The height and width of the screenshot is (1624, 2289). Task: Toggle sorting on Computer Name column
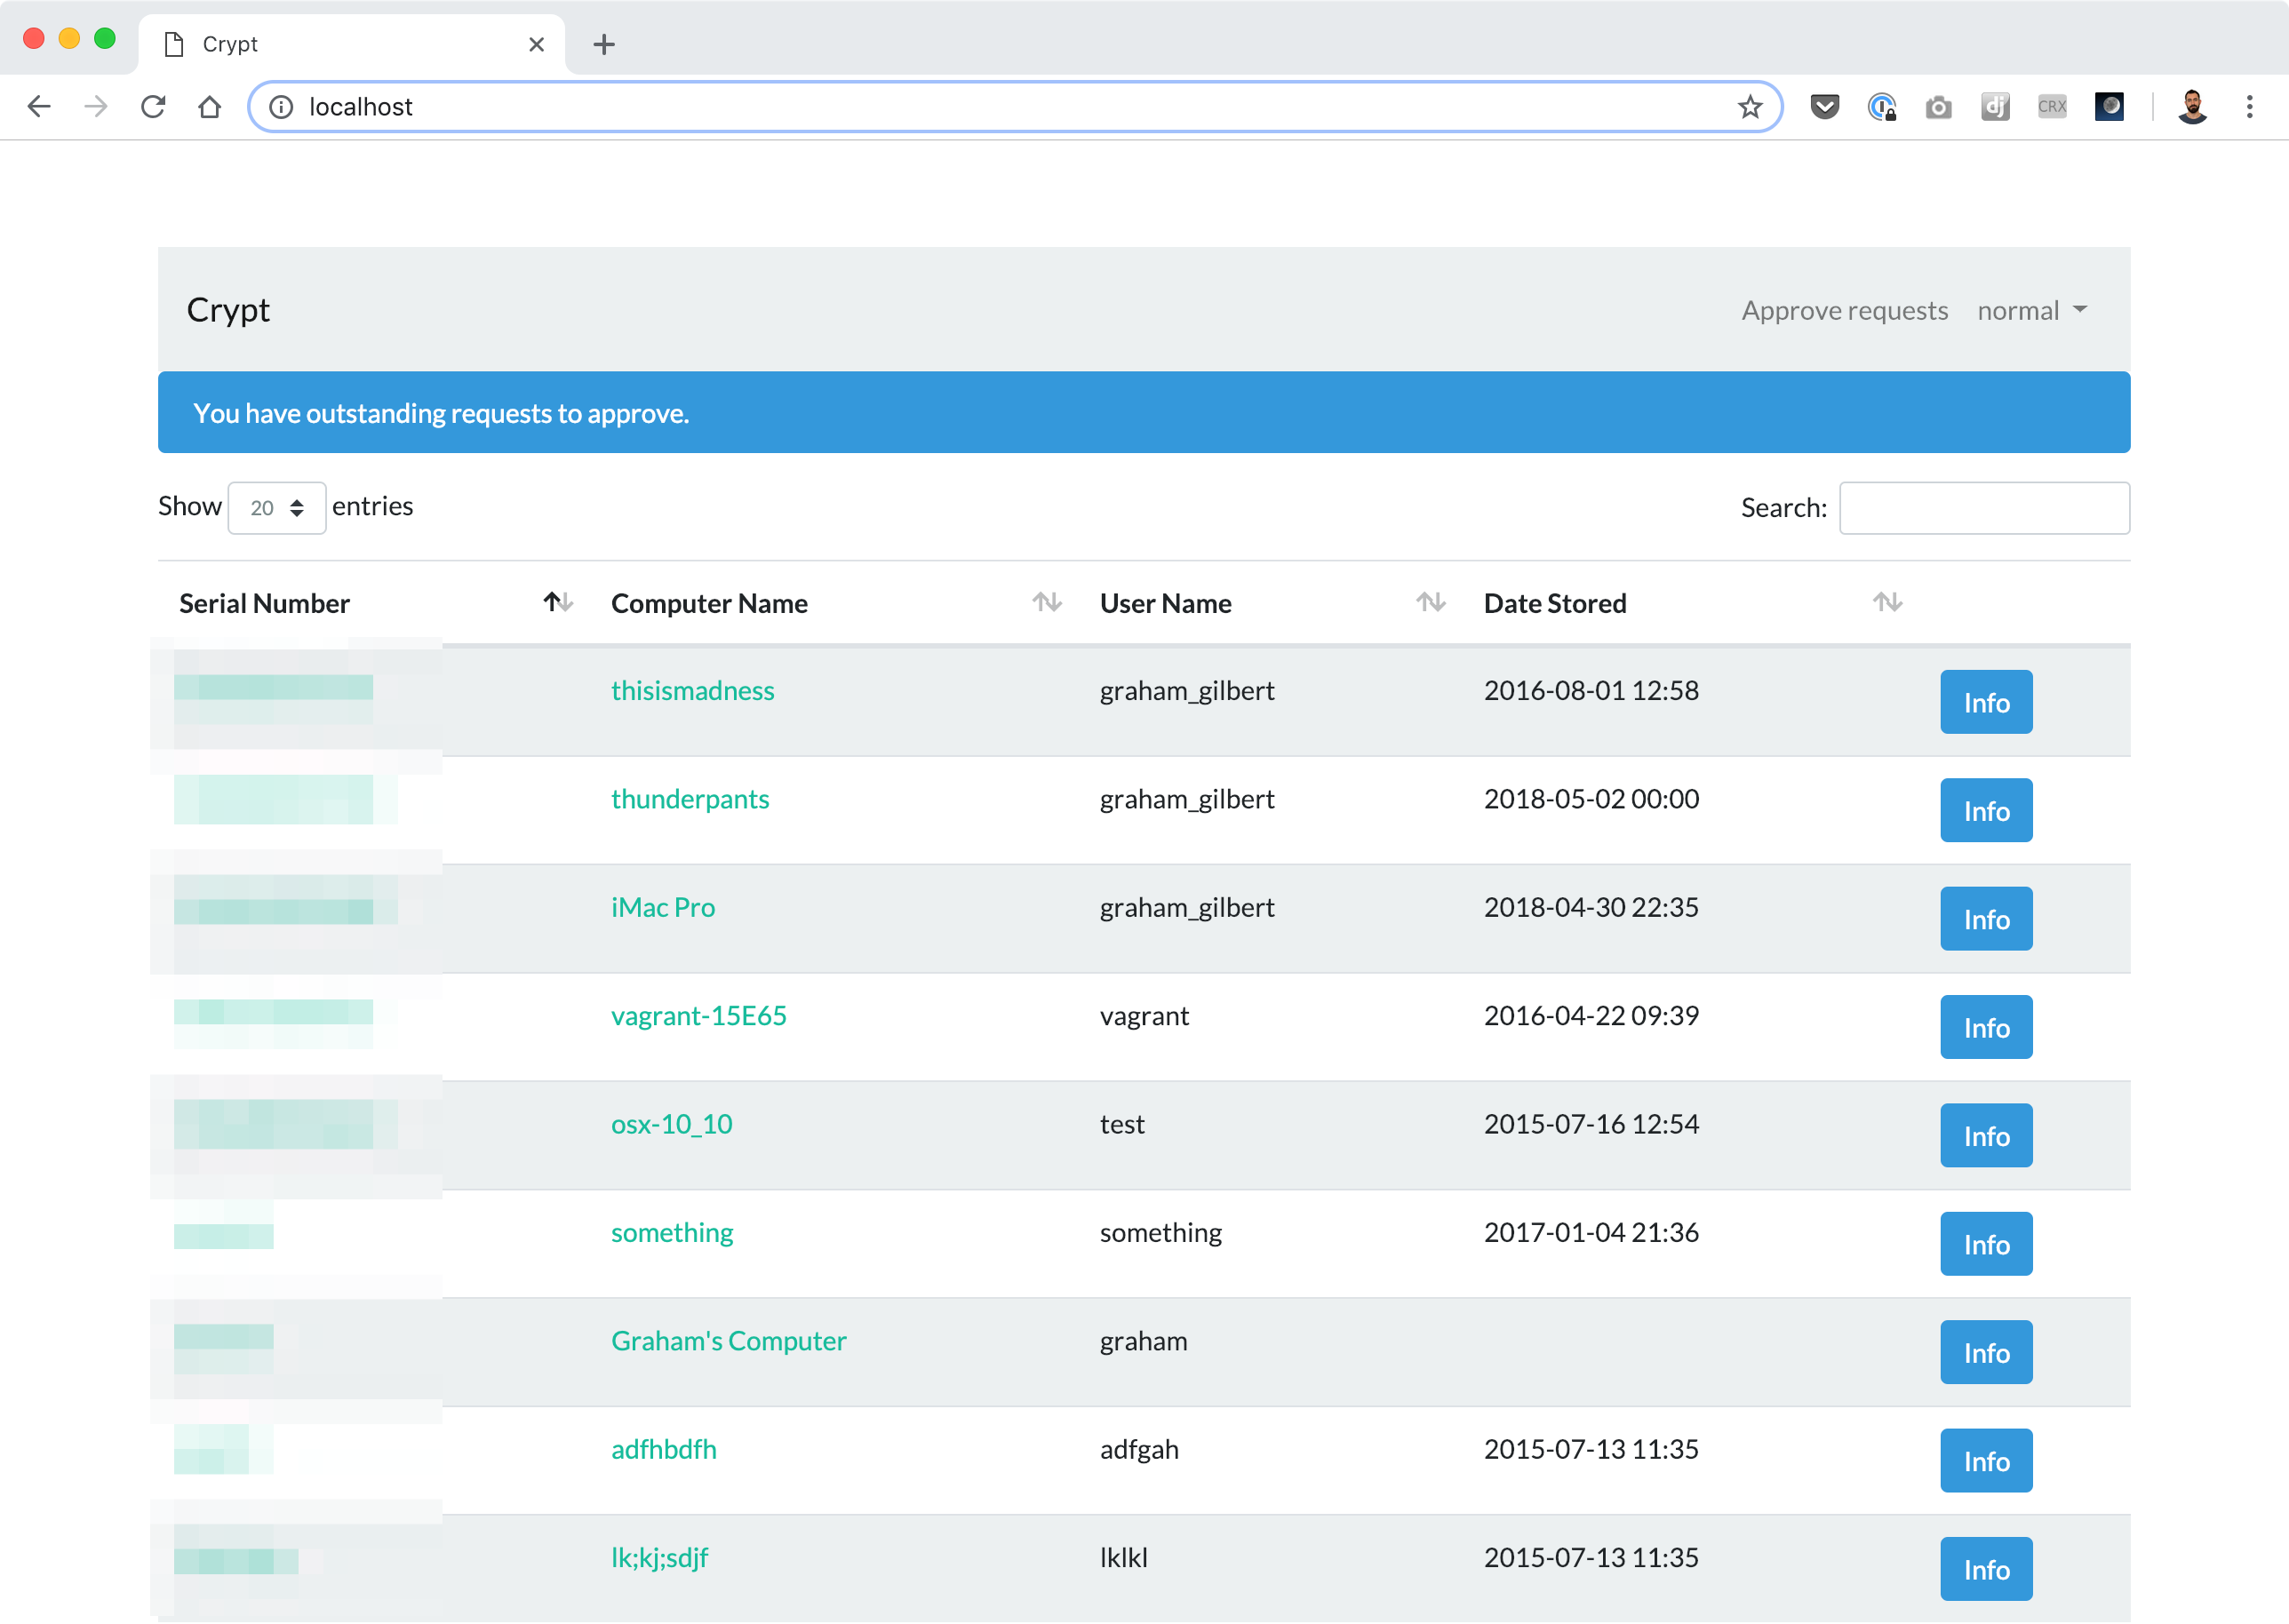[x=1046, y=602]
